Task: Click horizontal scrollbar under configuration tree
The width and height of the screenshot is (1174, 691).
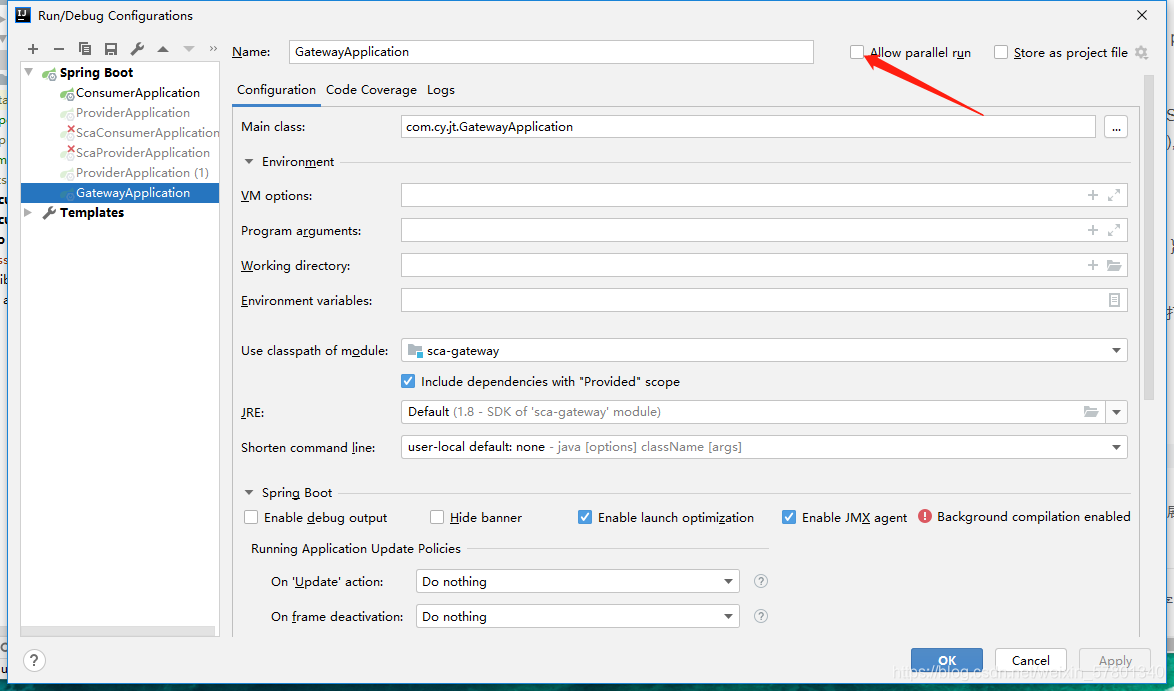Action: (x=118, y=632)
